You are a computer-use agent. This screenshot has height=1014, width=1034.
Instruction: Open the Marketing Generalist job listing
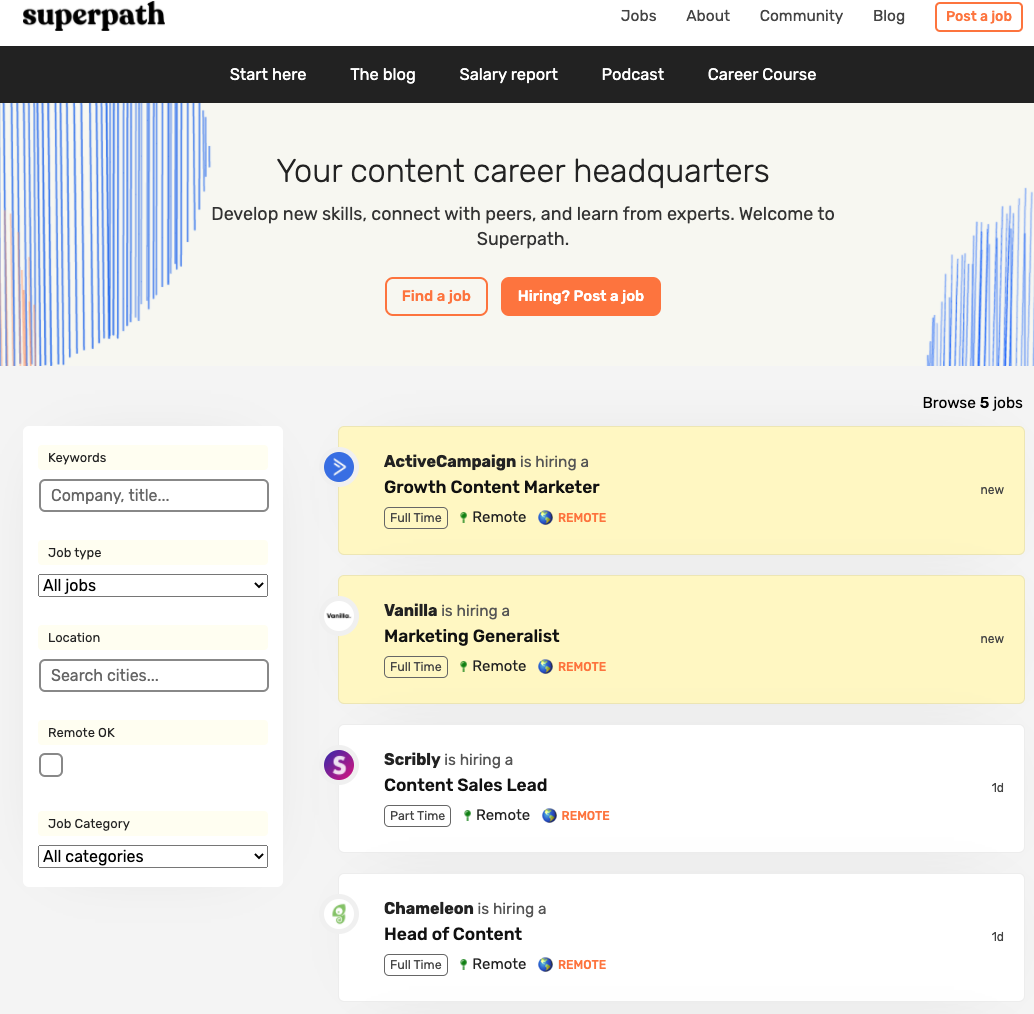471,636
